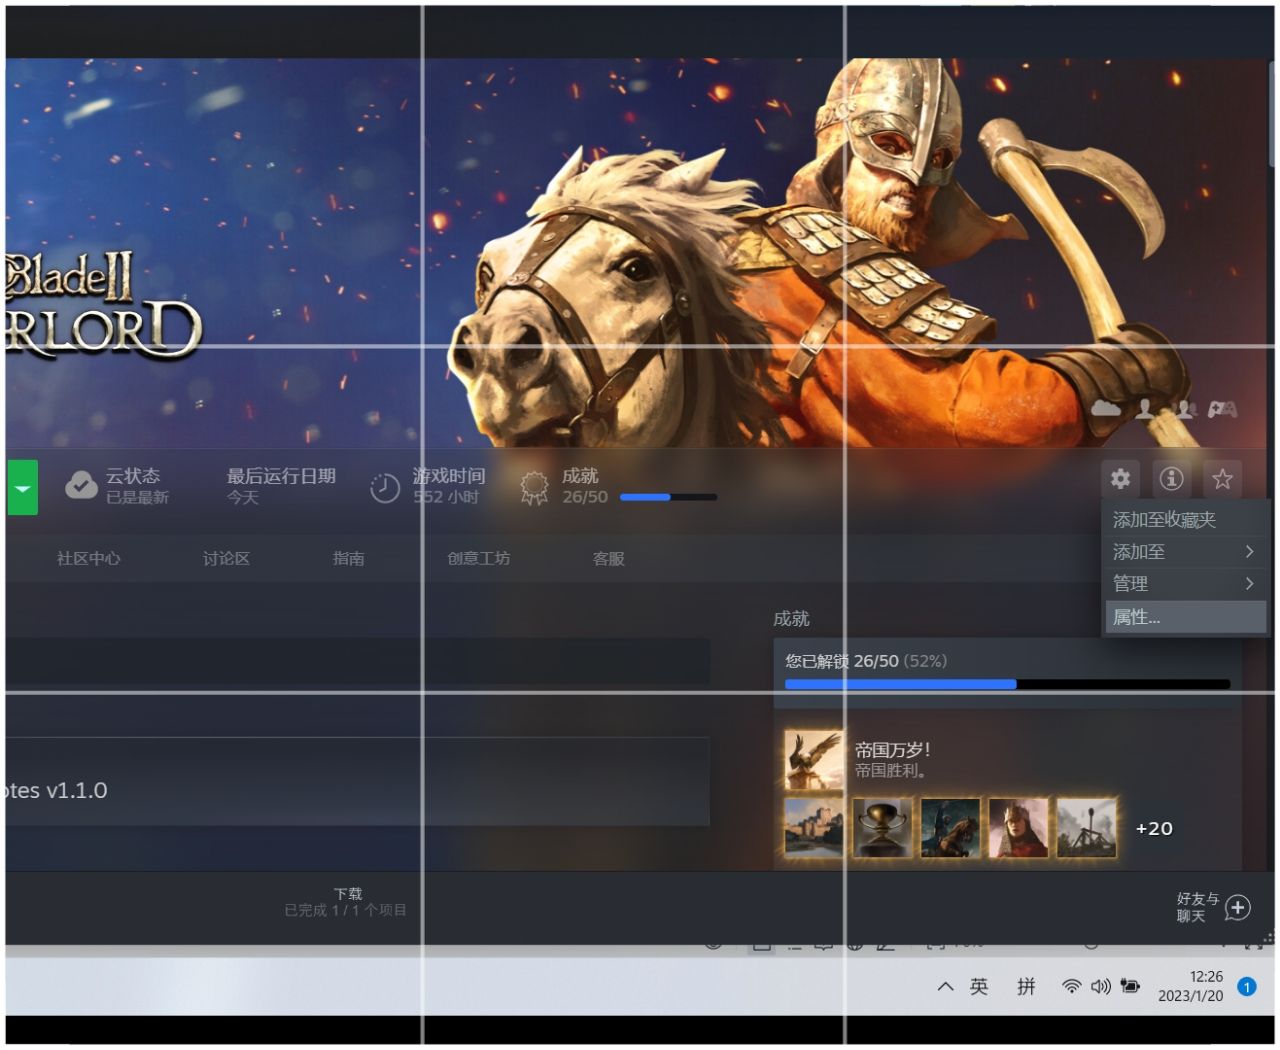Viewport: 1280px width, 1050px height.
Task: Click the cloud status checkmark icon
Action: pos(81,486)
